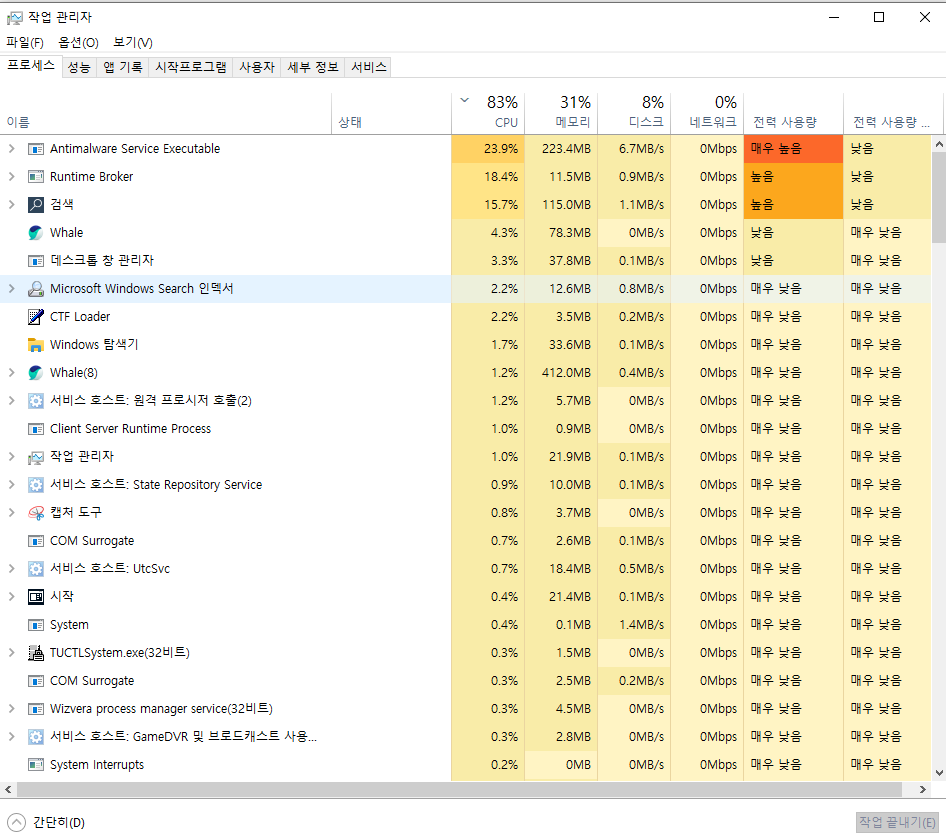Switch to the 서비스 tab
Image resolution: width=946 pixels, height=840 pixels.
tap(369, 68)
